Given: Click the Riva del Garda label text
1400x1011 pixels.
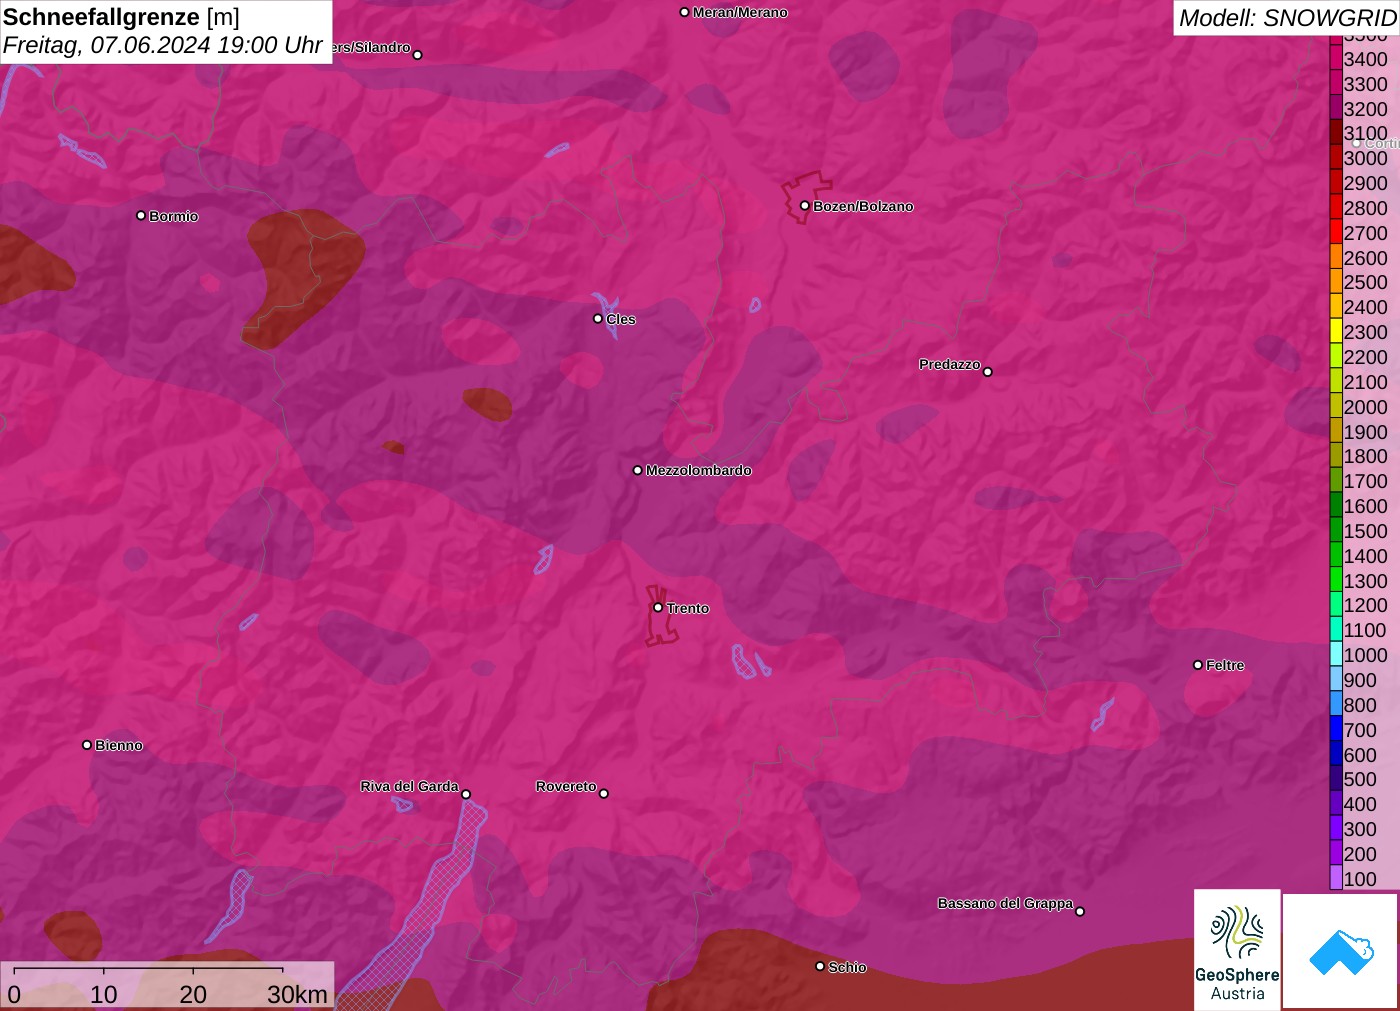Looking at the screenshot, I should (409, 786).
